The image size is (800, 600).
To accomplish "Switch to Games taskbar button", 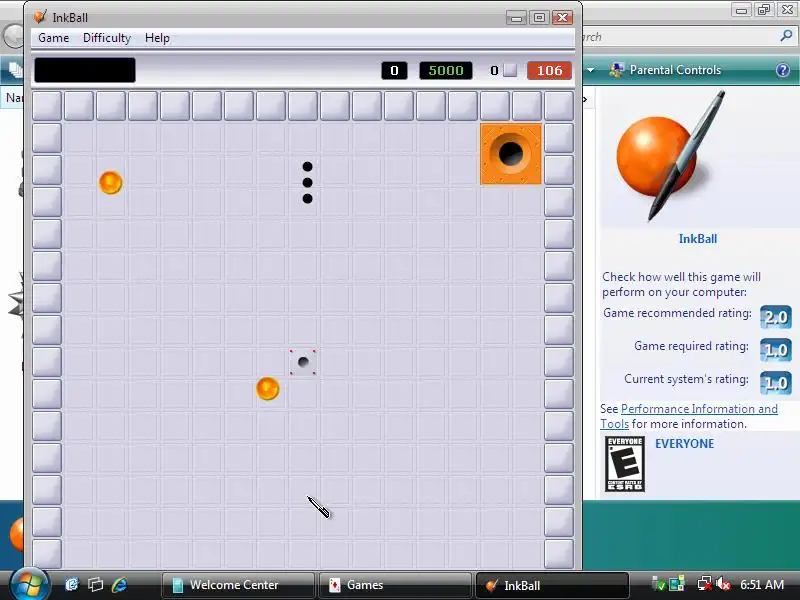I will click(394, 585).
